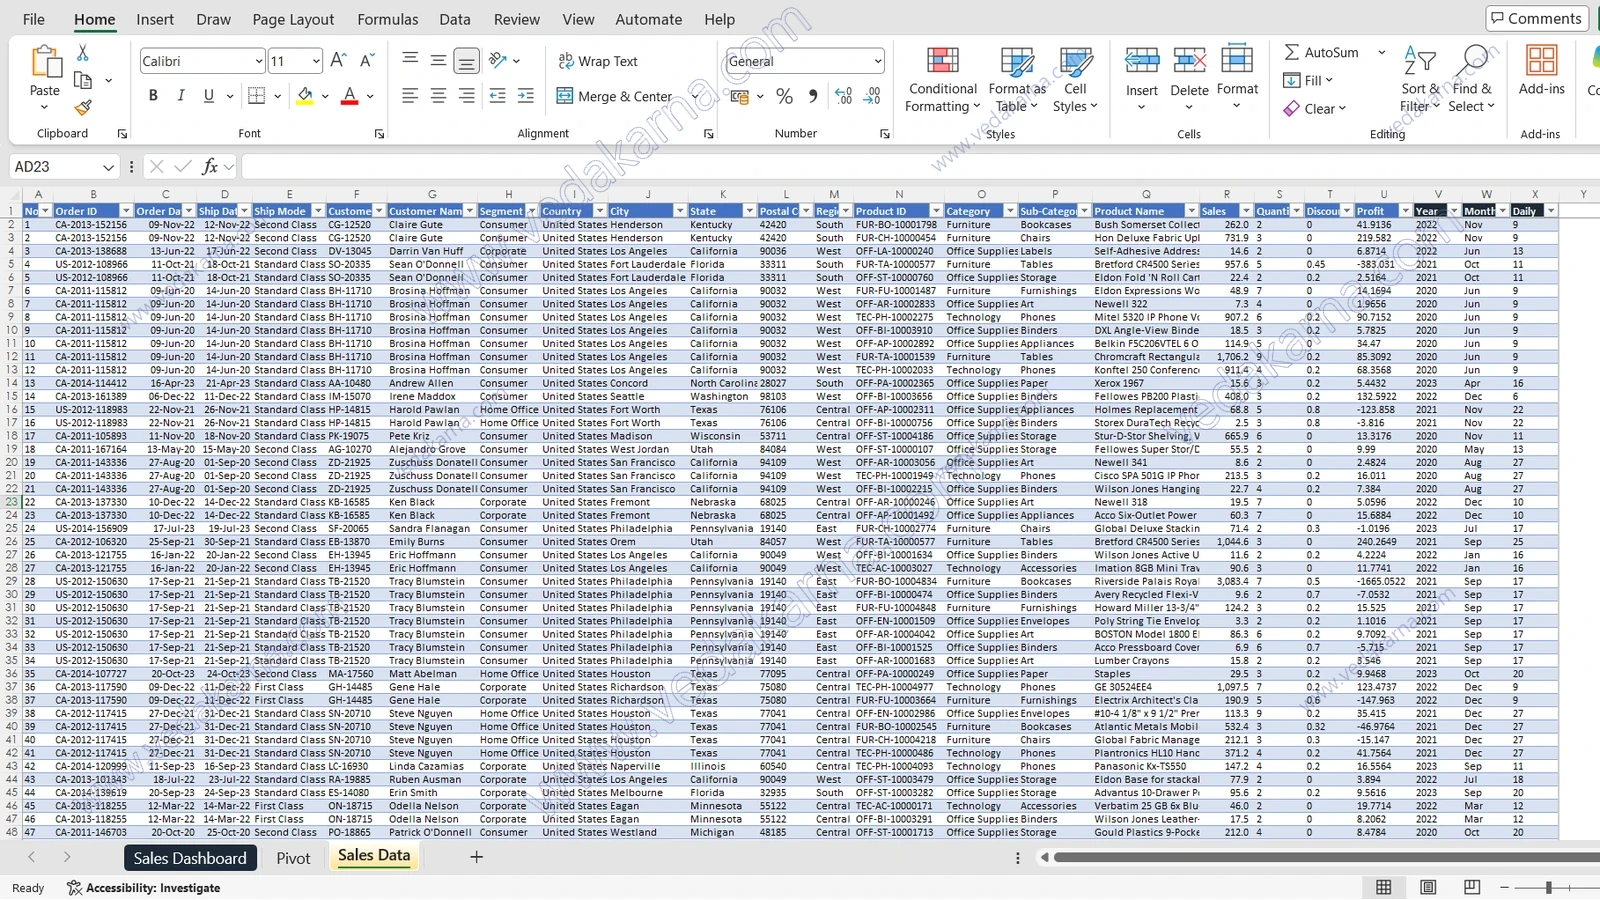Click the Insert cells icon
1600x900 pixels.
click(1142, 61)
